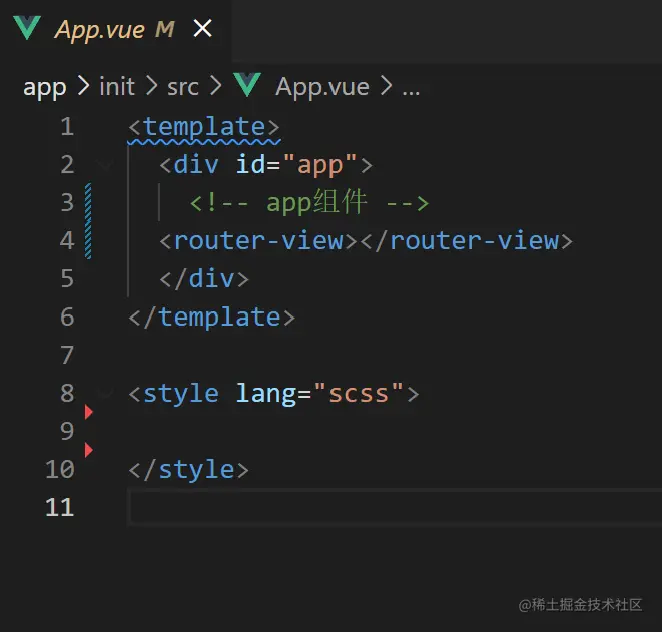662x632 pixels.
Task: Click the closing </div> tag on line 5
Action: click(204, 279)
